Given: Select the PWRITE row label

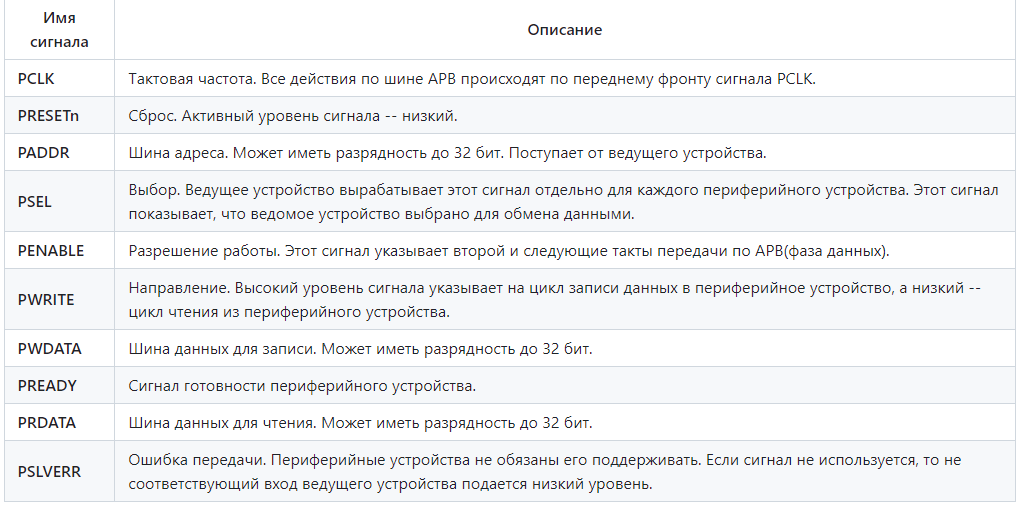Looking at the screenshot, I should tap(46, 300).
